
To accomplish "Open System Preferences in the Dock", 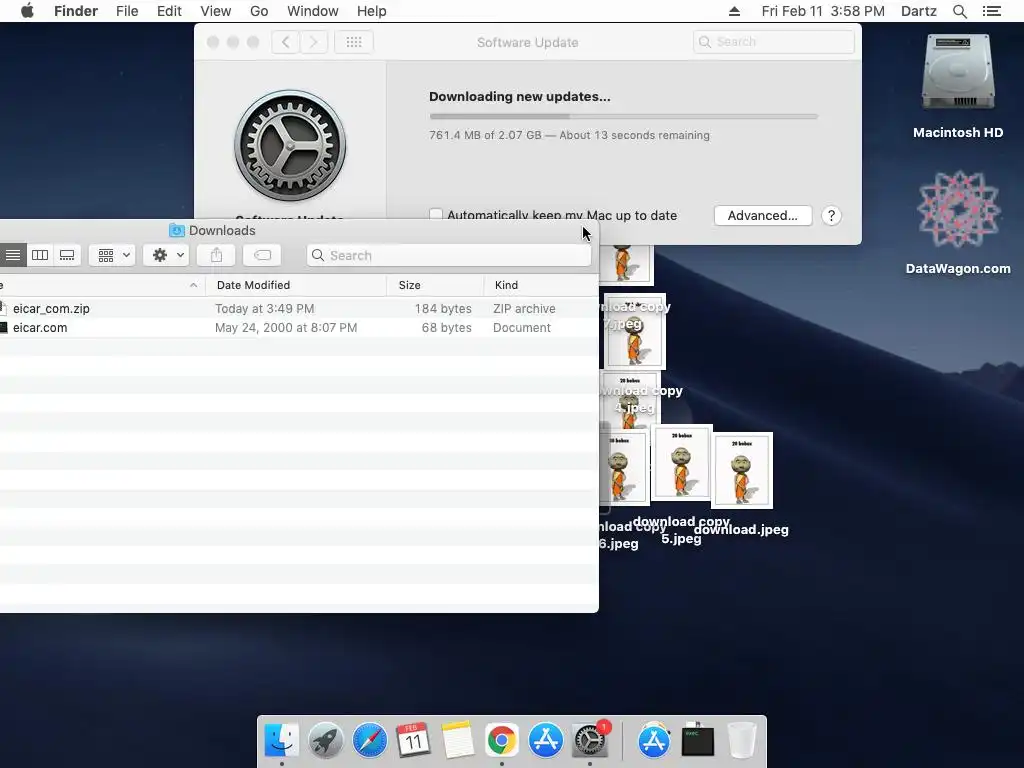I will click(x=590, y=741).
